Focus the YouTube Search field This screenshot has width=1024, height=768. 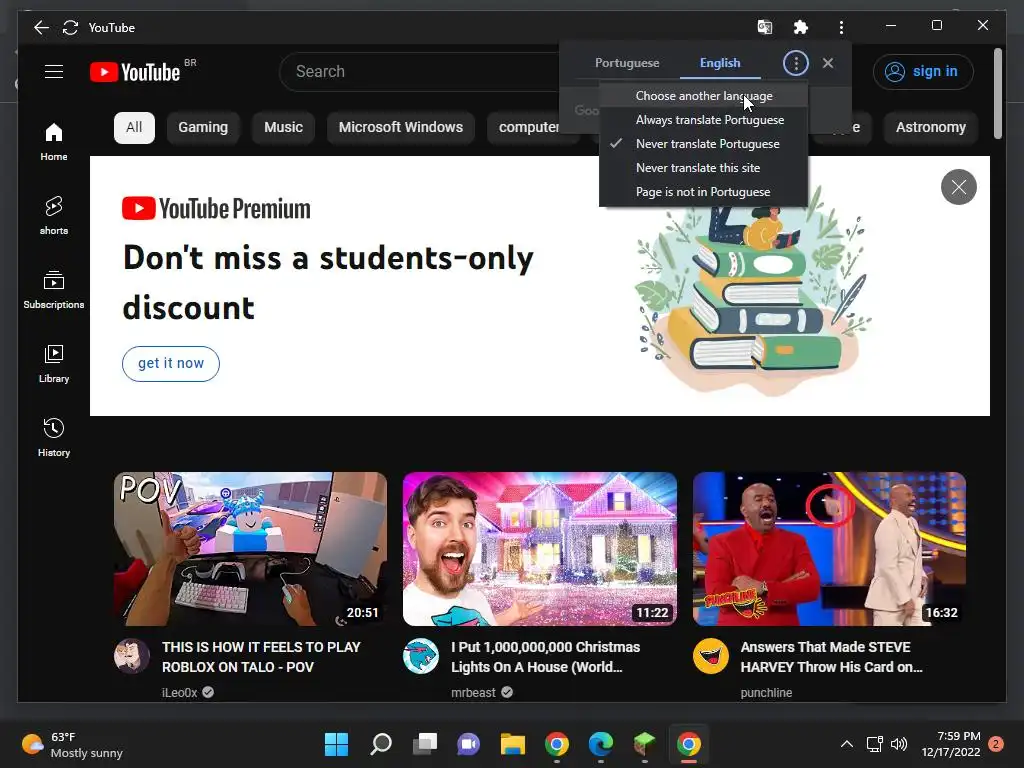pos(418,71)
